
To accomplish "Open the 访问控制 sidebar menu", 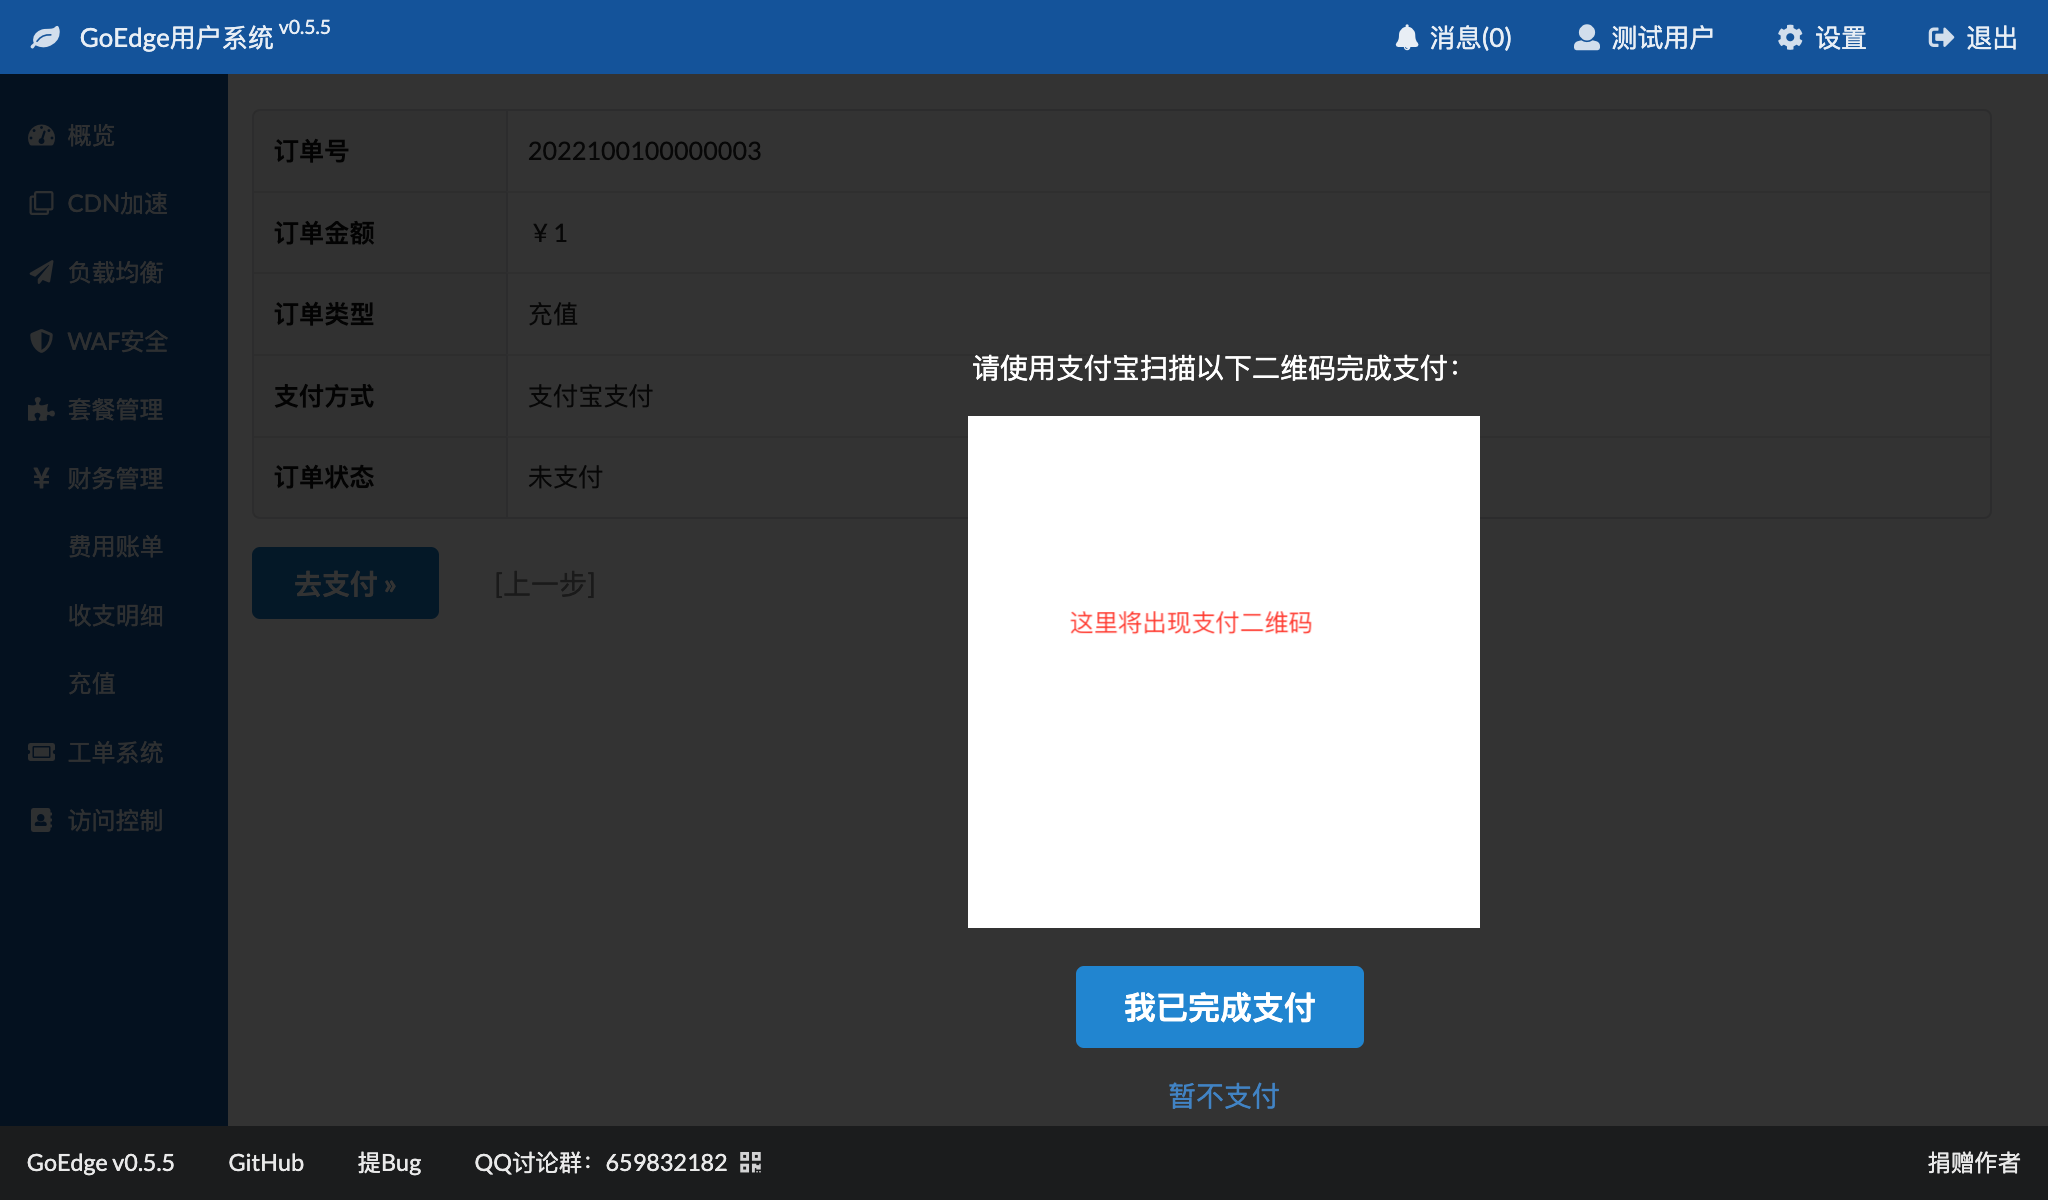I will coord(114,820).
